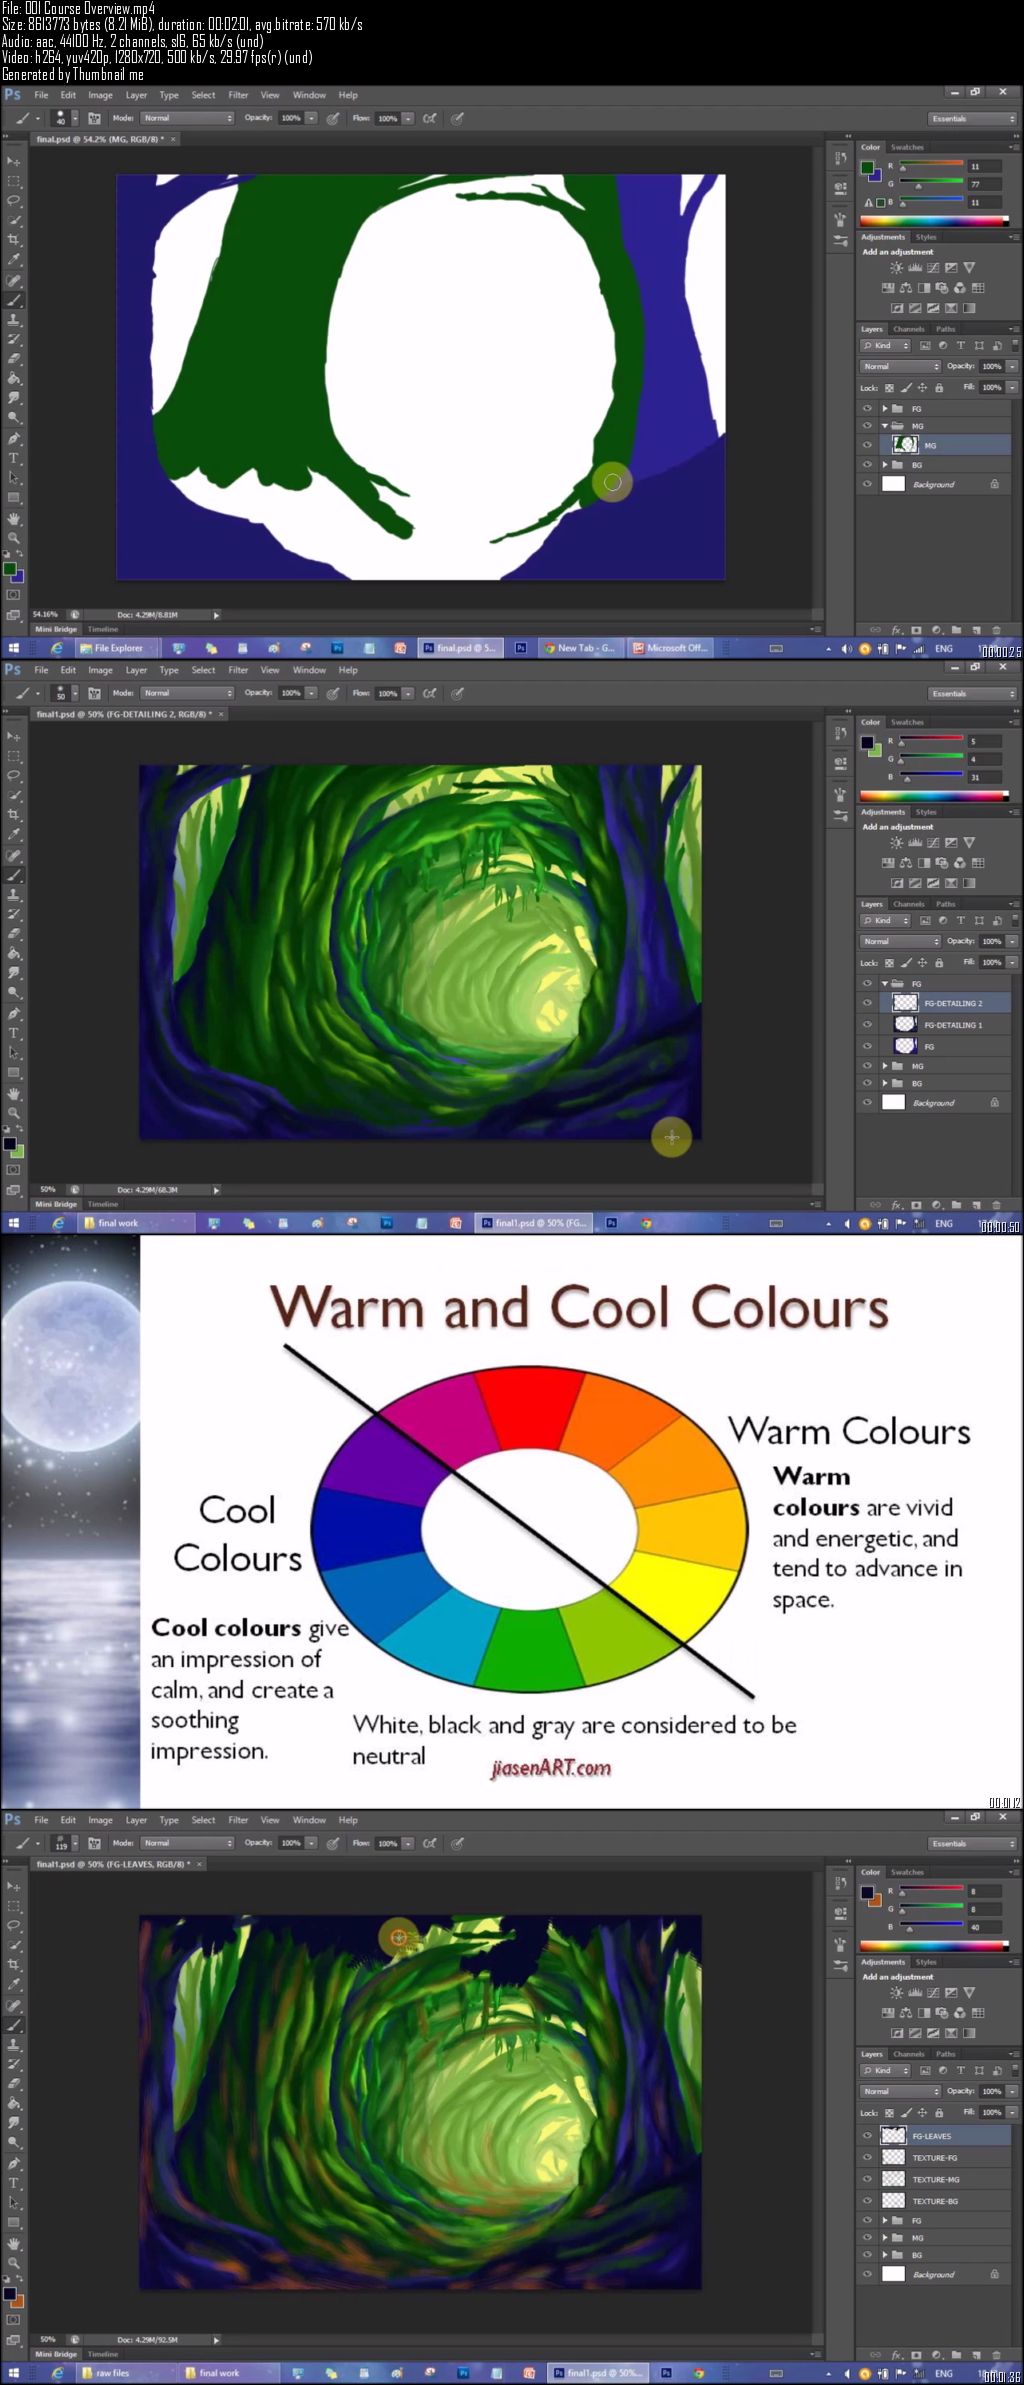Viewport: 1024px width, 2385px height.
Task: Toggle Brush panel icon in FG-LEAVES options bar
Action: pyautogui.click(x=94, y=1843)
